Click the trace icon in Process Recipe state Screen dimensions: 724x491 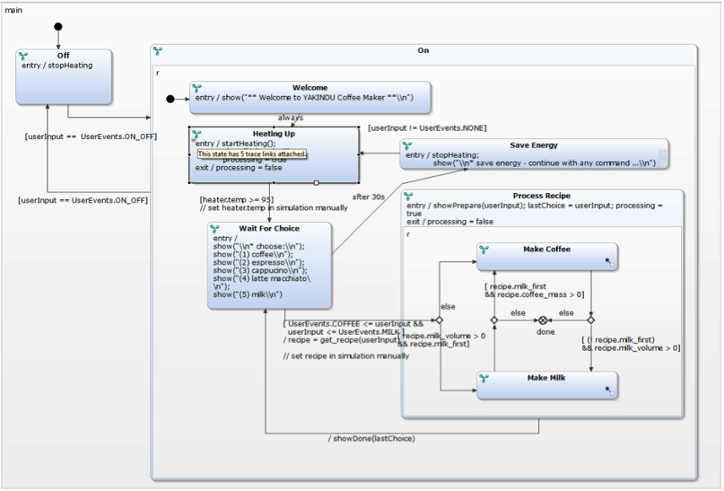[x=407, y=196]
